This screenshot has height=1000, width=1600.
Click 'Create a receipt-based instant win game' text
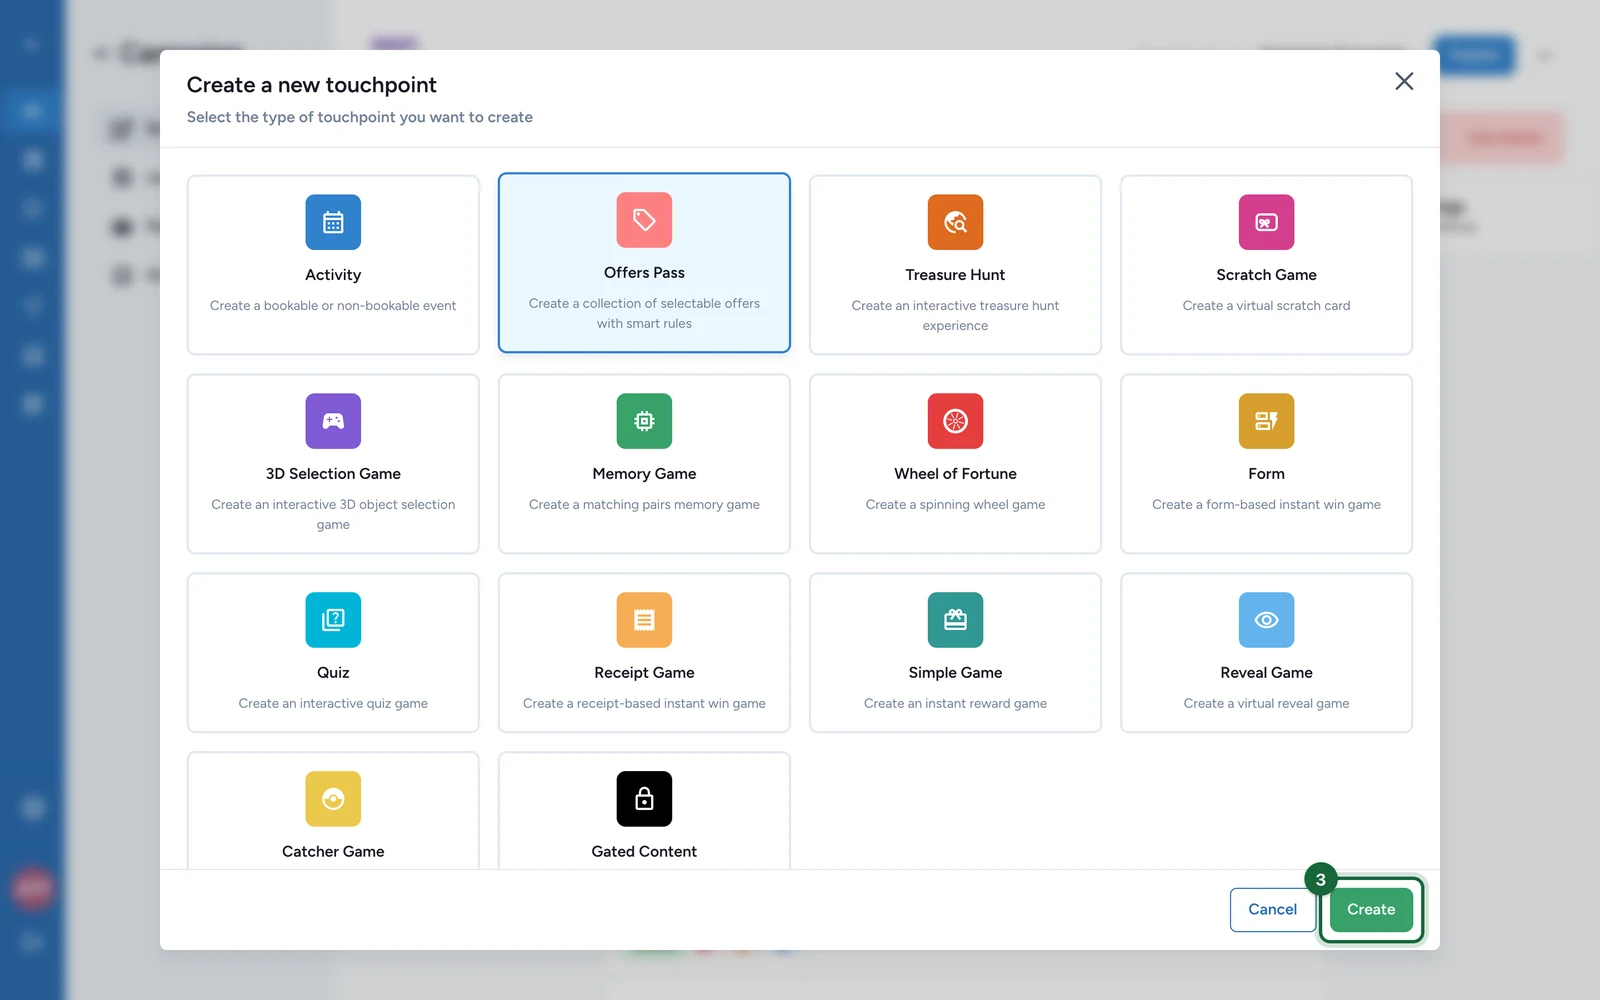[644, 704]
